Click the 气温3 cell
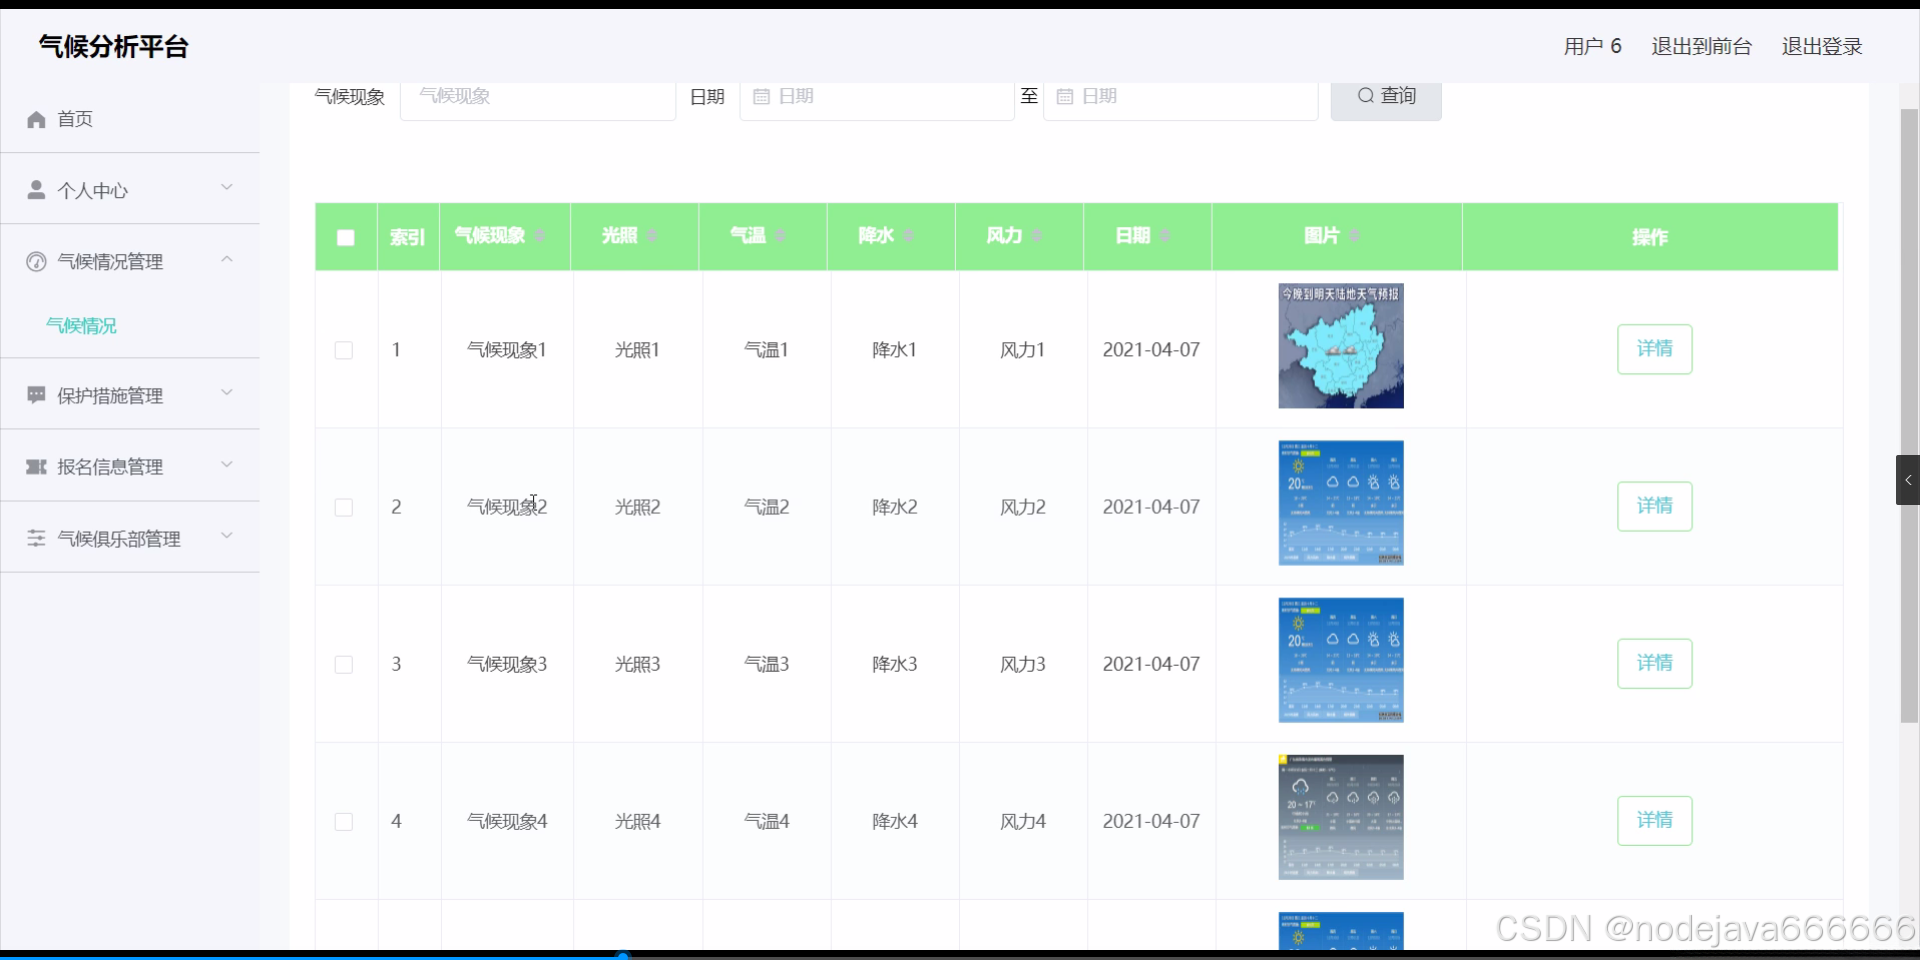The width and height of the screenshot is (1920, 960). pos(767,664)
